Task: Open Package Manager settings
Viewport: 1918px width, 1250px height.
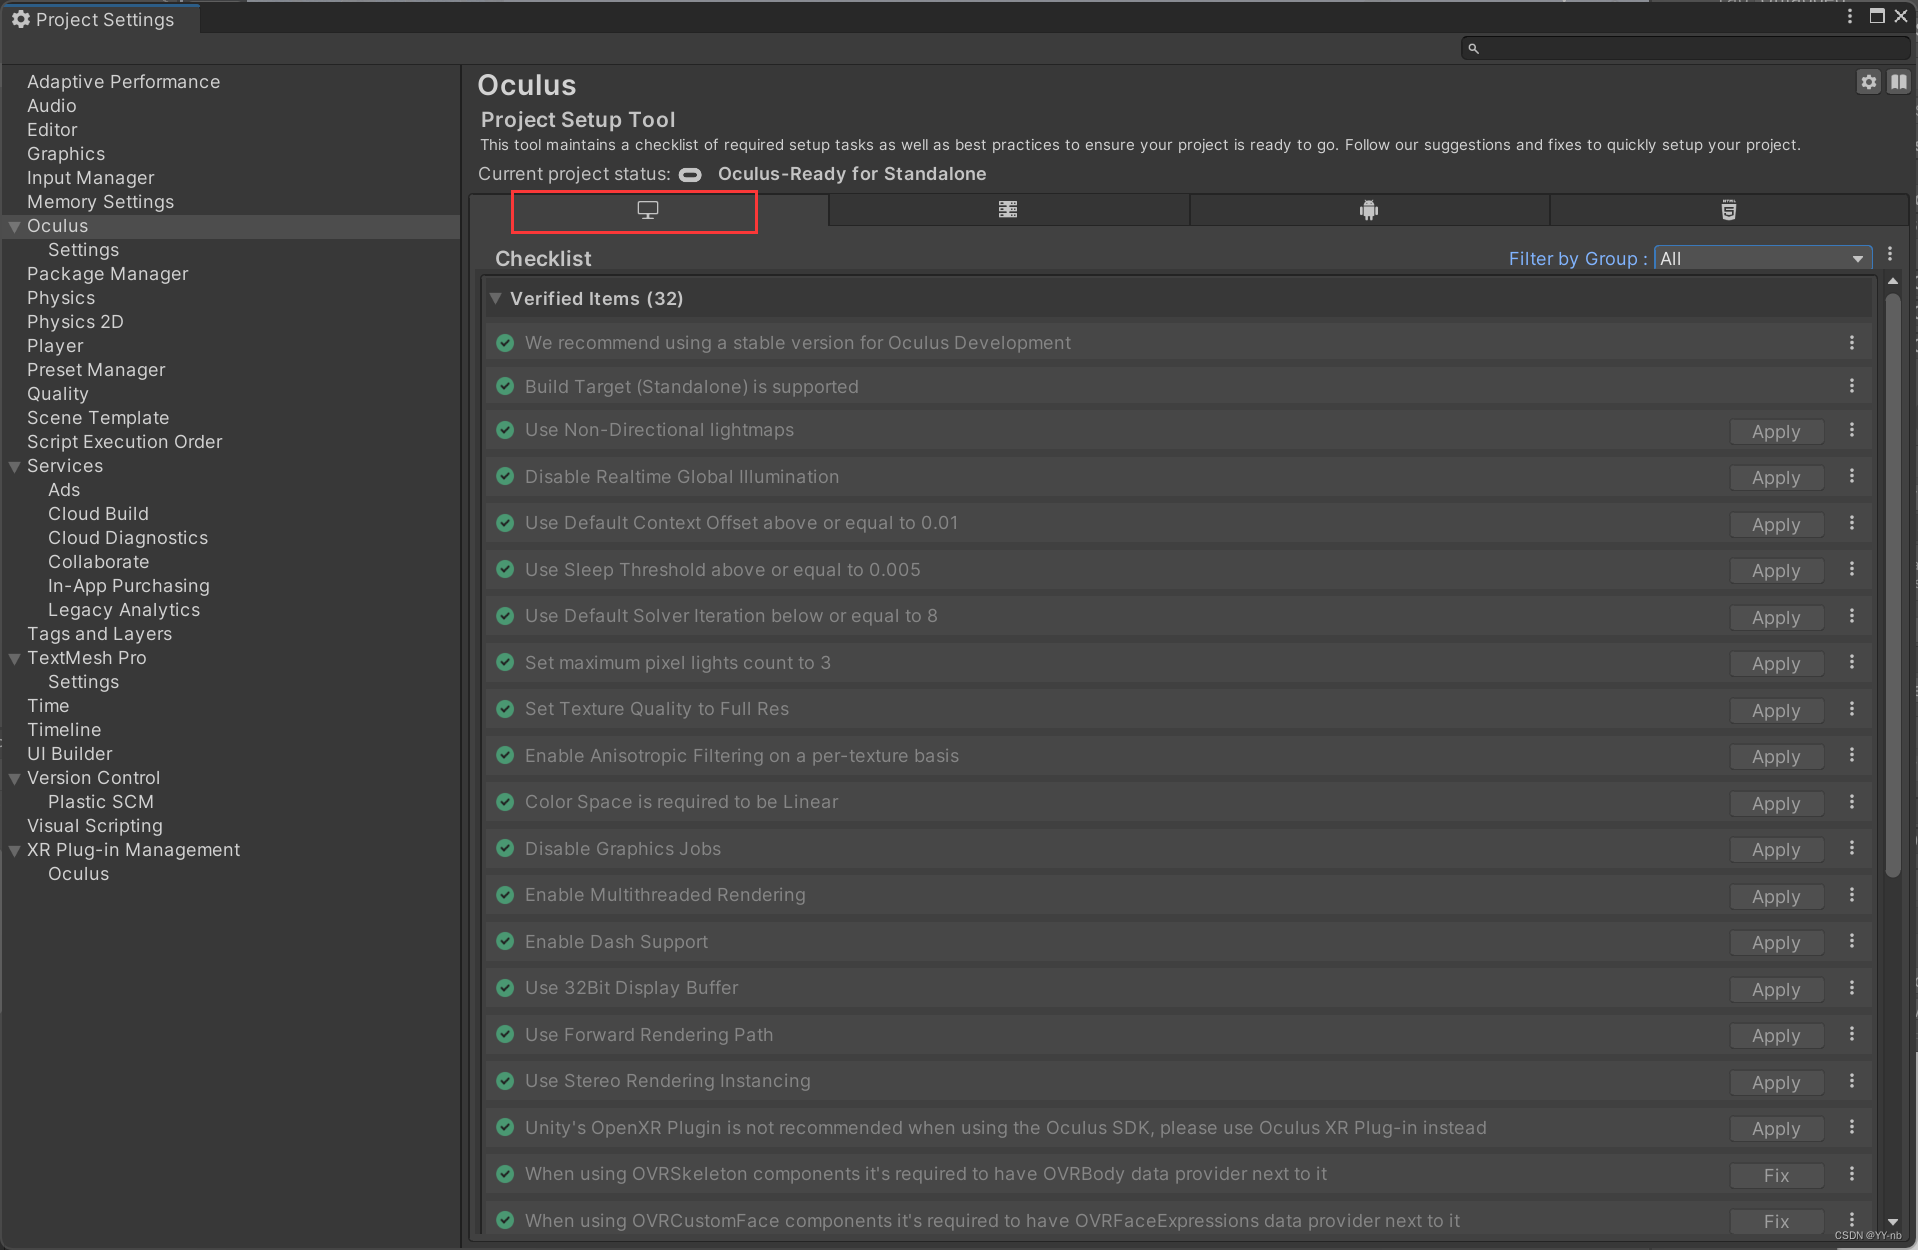Action: [x=107, y=274]
